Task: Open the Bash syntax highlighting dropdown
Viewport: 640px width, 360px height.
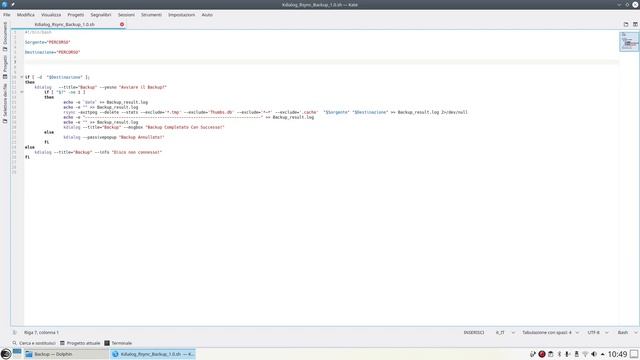Action: [627, 333]
